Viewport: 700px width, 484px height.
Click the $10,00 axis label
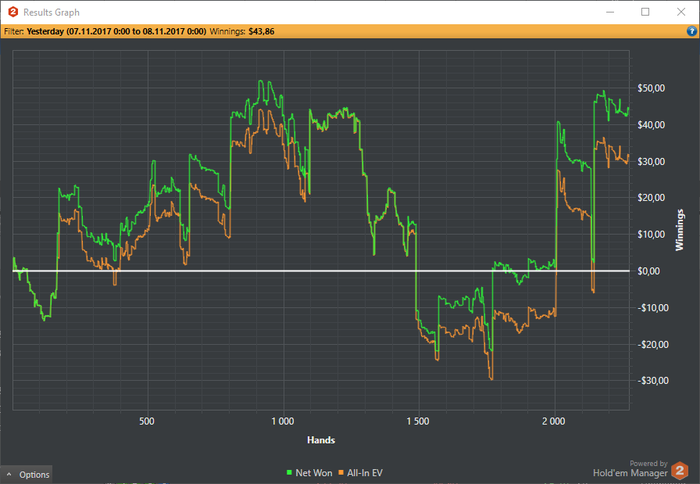(x=651, y=234)
